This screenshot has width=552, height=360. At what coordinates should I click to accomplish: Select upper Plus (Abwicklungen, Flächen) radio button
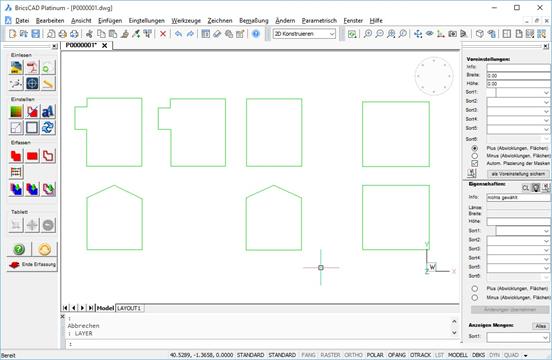(475, 148)
